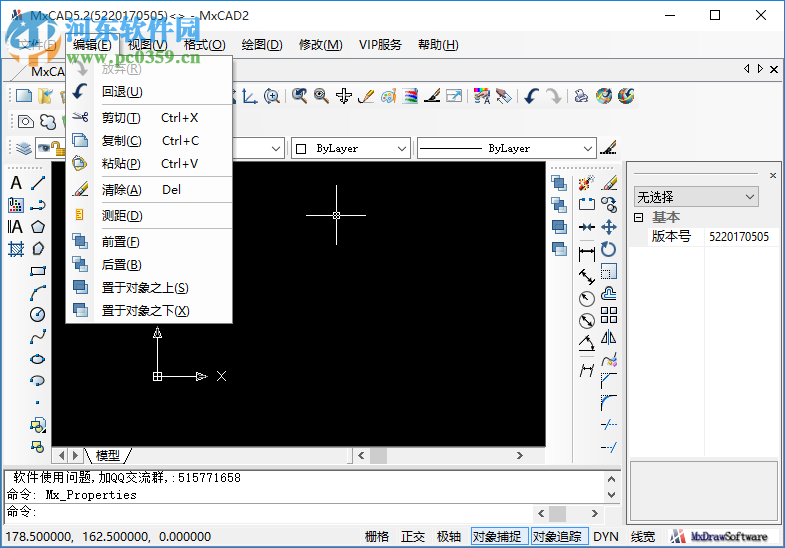Open the 无选择 selection dropdown

click(696, 197)
